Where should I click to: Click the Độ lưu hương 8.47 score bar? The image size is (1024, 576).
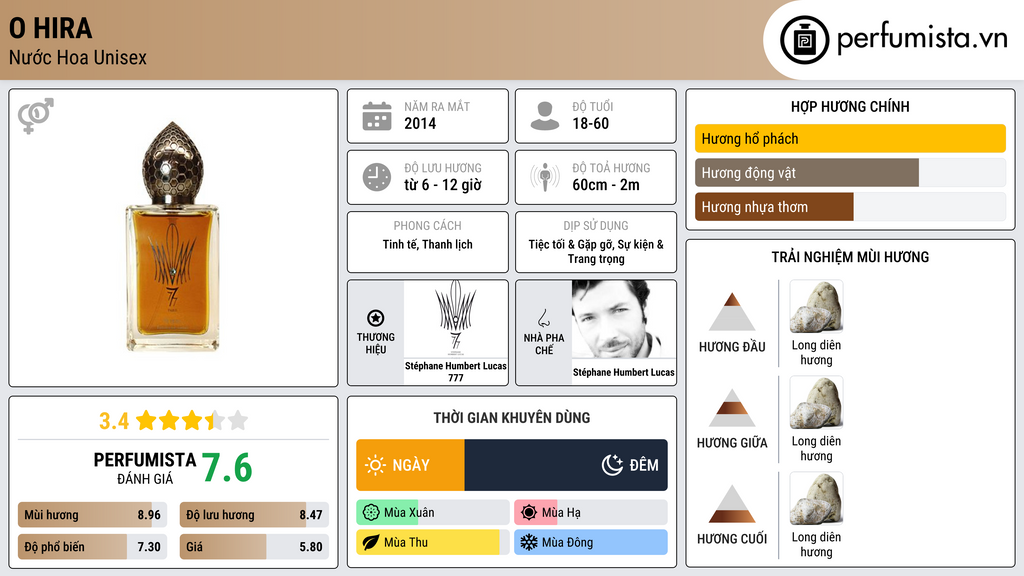(254, 515)
